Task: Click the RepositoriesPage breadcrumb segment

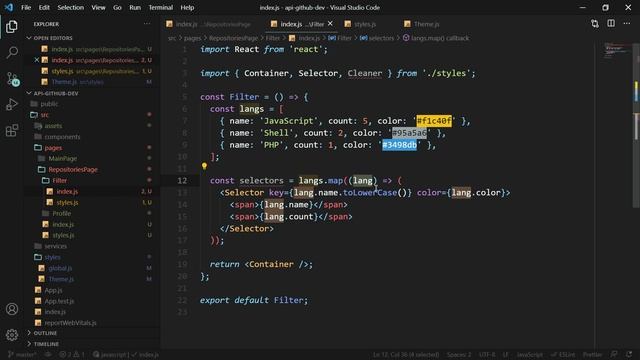Action: (x=233, y=38)
